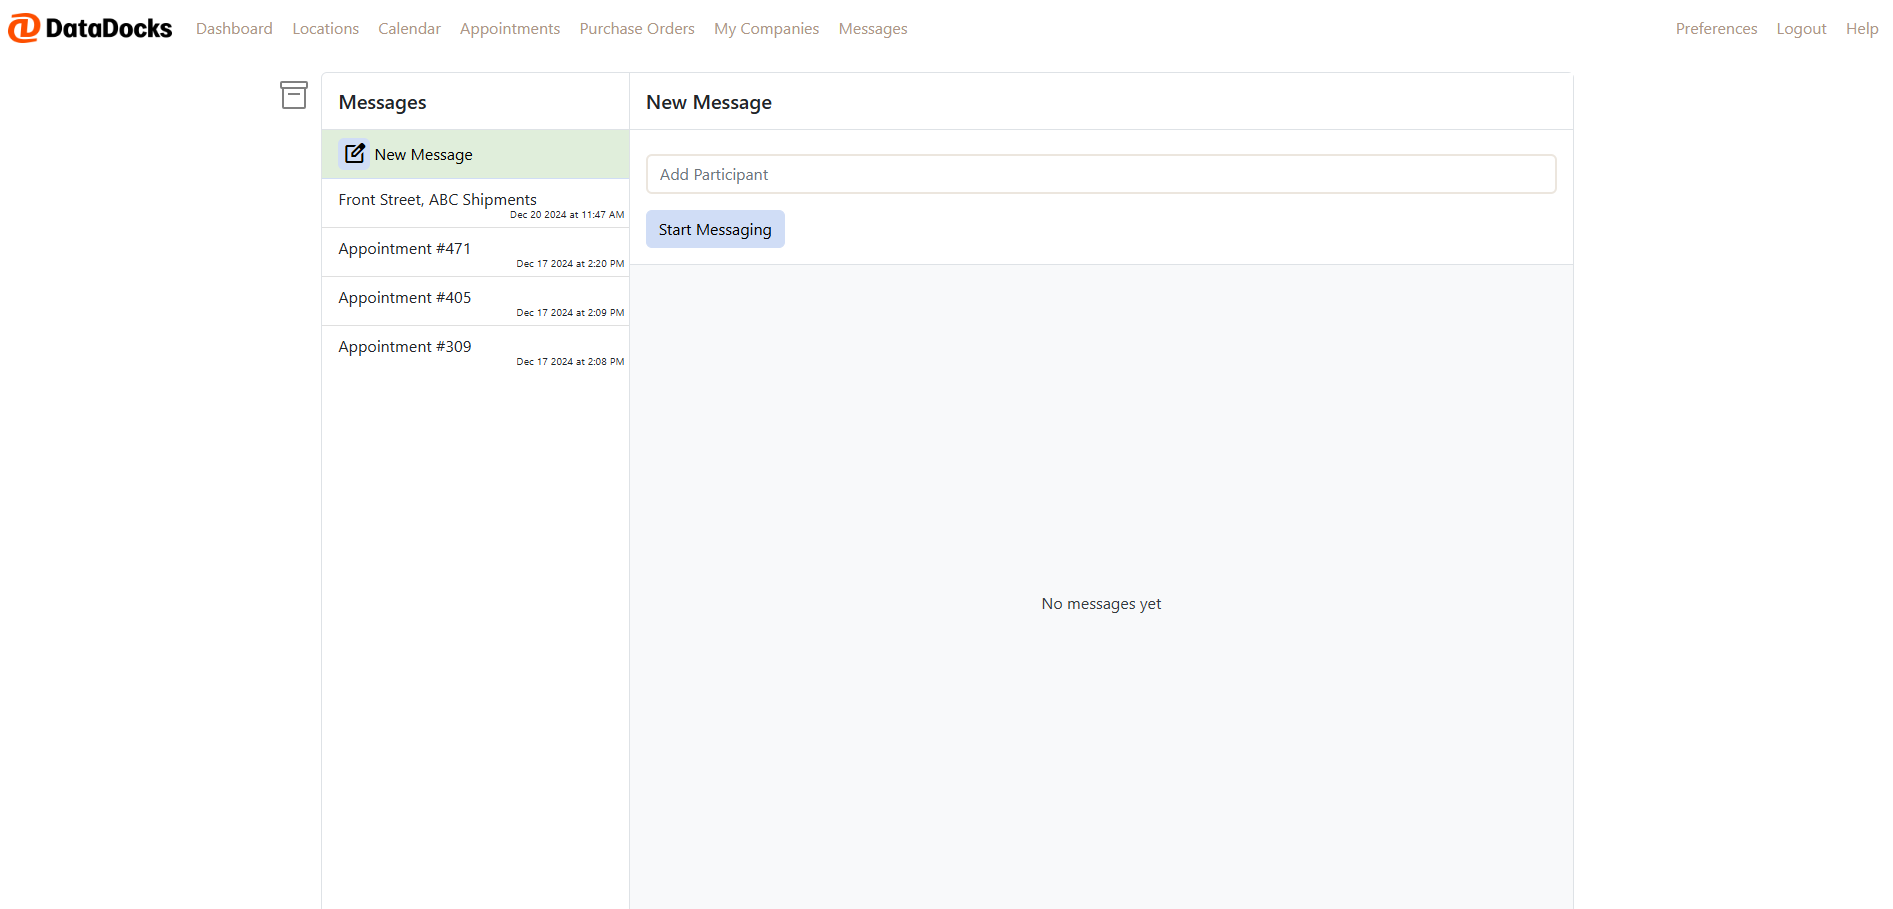Screen dimensions: 1893x909
Task: Select the New Message row in the sidebar
Action: click(x=476, y=154)
